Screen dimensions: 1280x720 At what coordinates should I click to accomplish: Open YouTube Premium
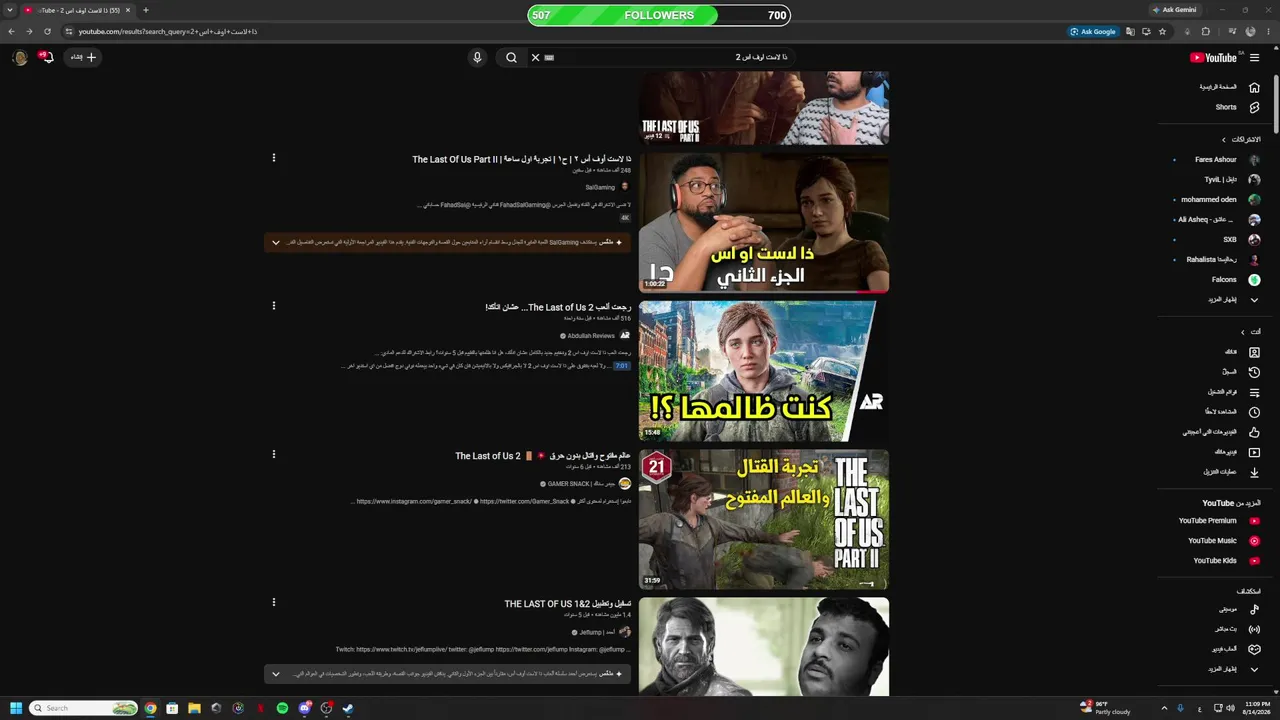1218,521
